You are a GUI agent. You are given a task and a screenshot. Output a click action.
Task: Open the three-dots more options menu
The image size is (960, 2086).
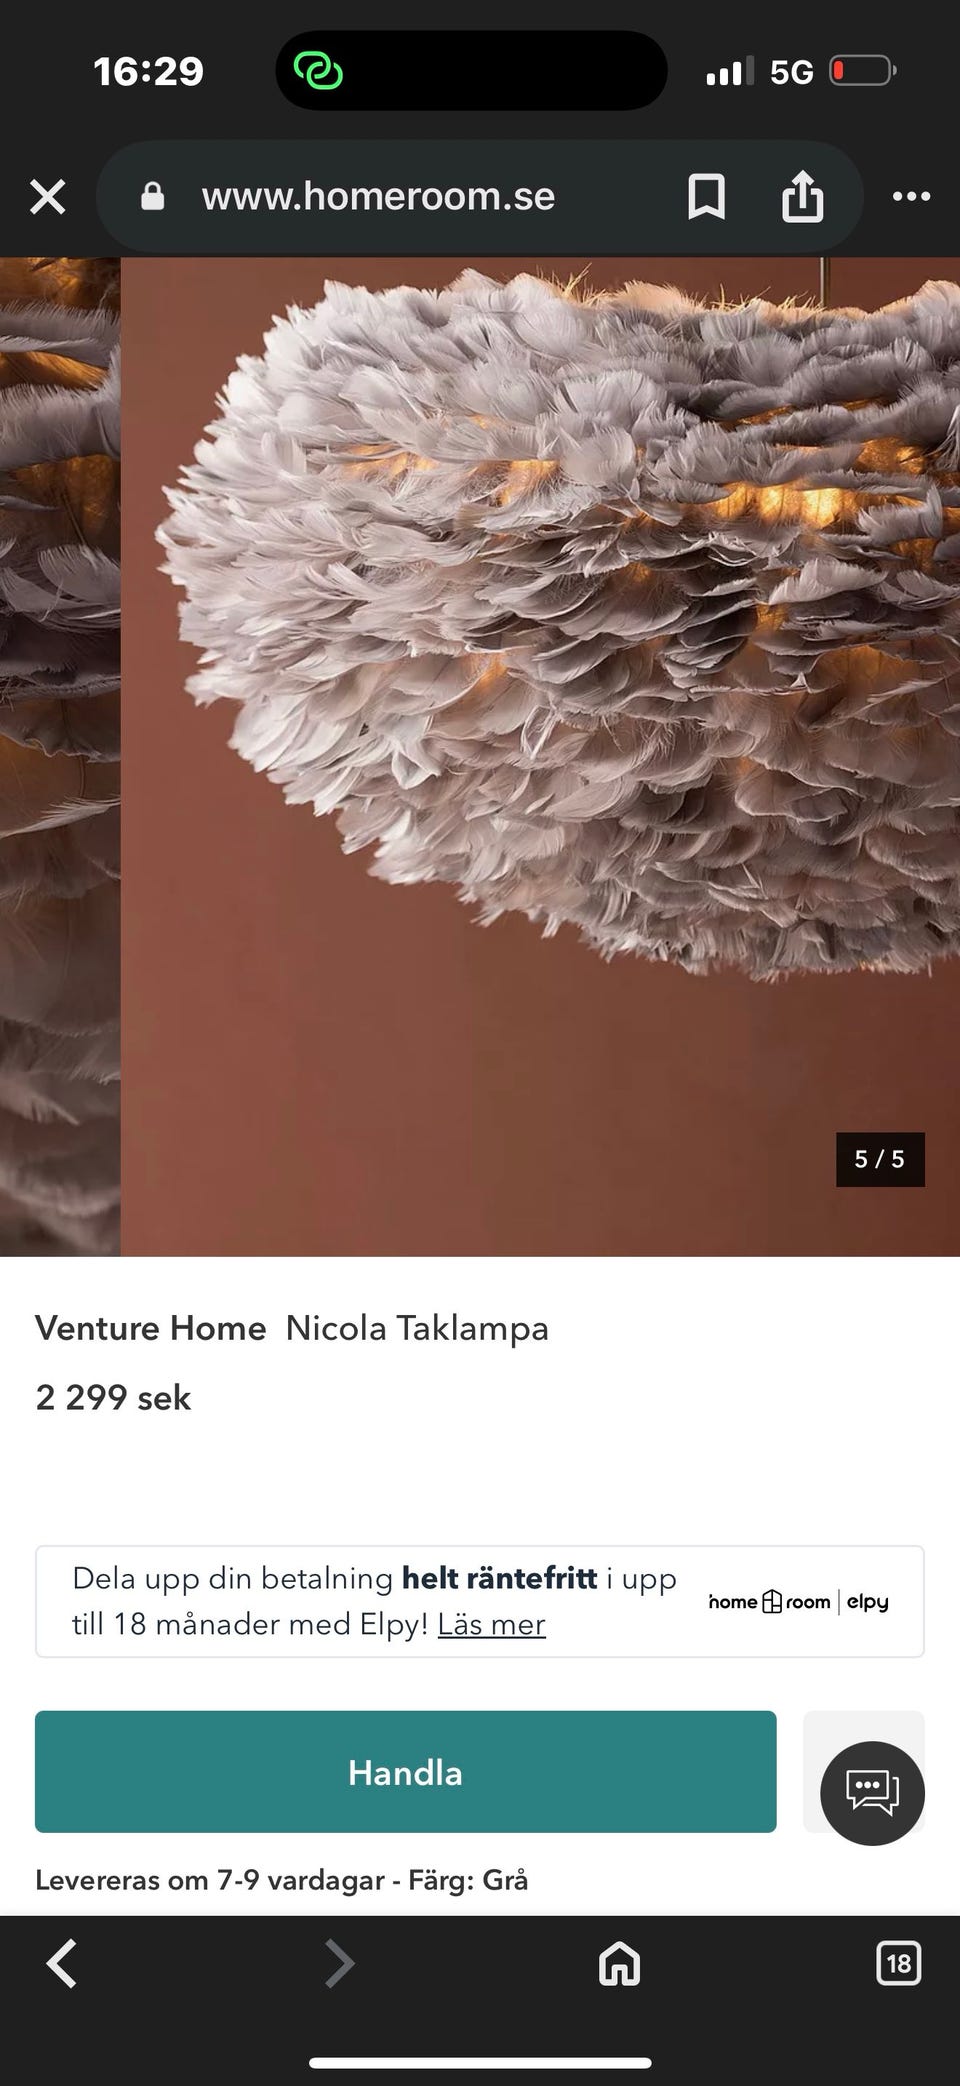point(911,196)
